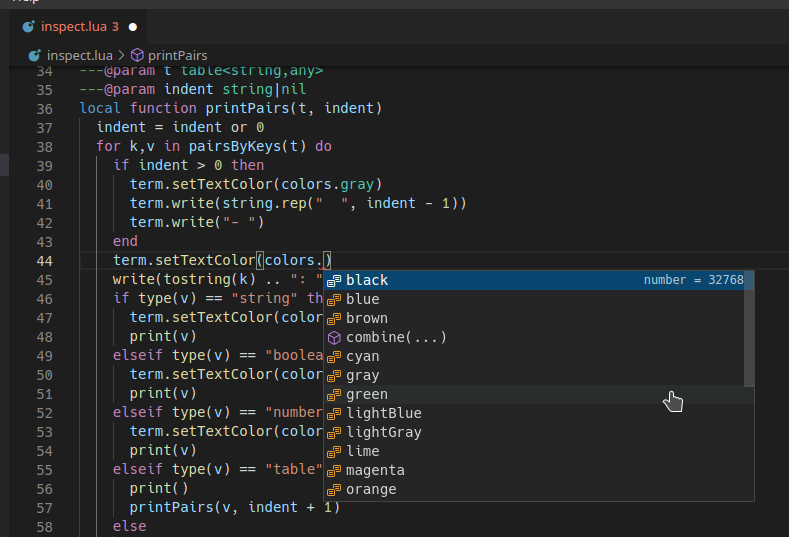This screenshot has width=789, height=537.
Task: Select the inspect.lua editor tab
Action: click(x=78, y=27)
